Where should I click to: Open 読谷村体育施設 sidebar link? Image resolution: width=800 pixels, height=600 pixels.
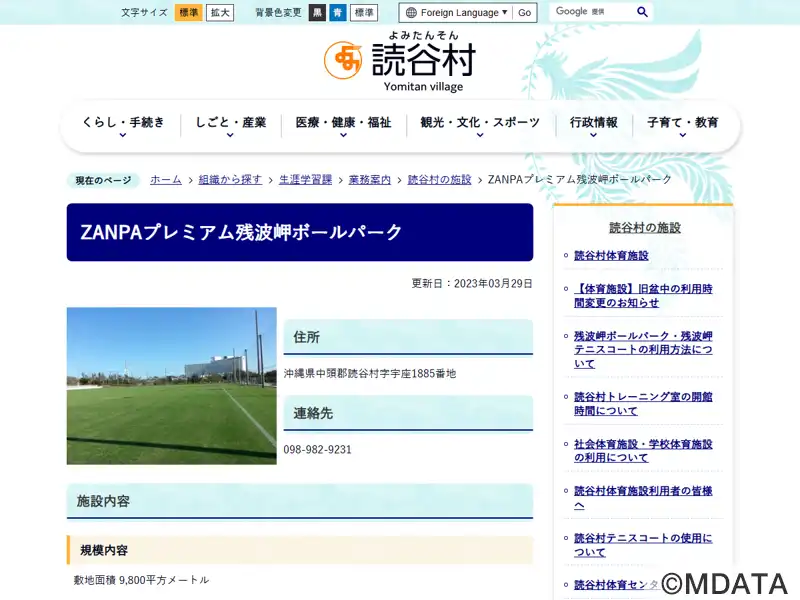(611, 256)
